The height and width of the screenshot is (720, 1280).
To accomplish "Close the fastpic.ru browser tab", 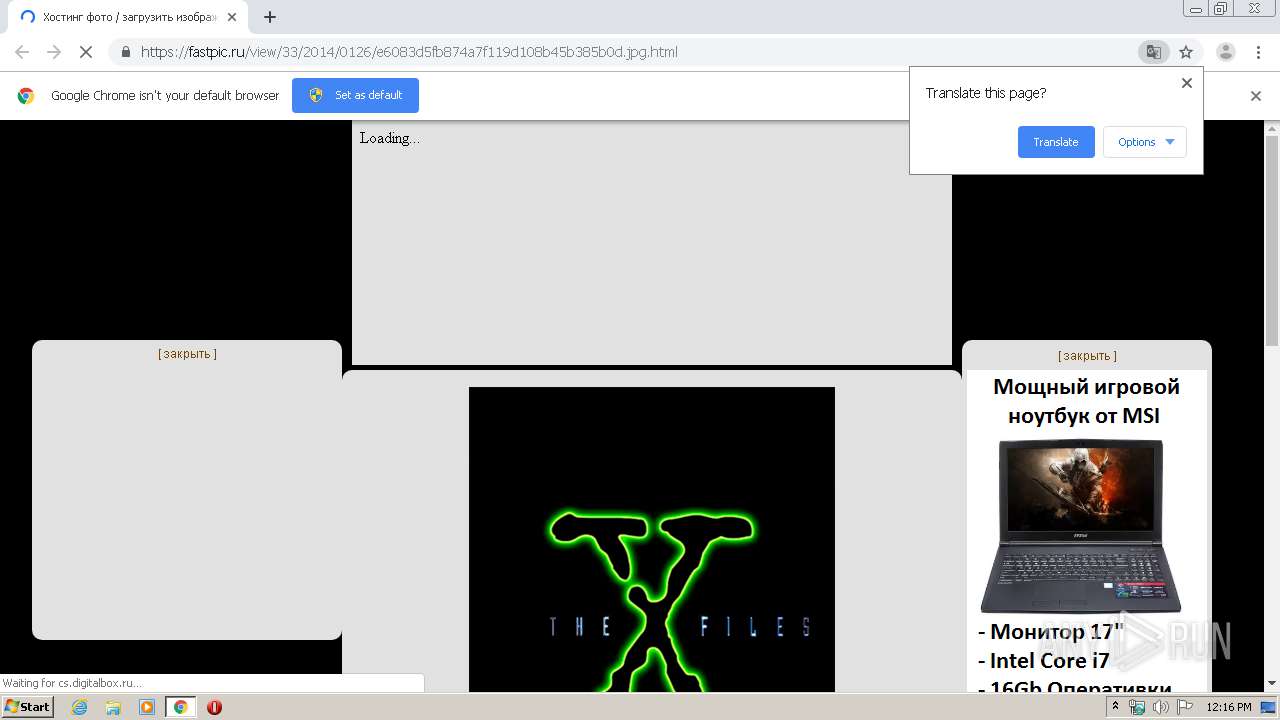I will 231,17.
